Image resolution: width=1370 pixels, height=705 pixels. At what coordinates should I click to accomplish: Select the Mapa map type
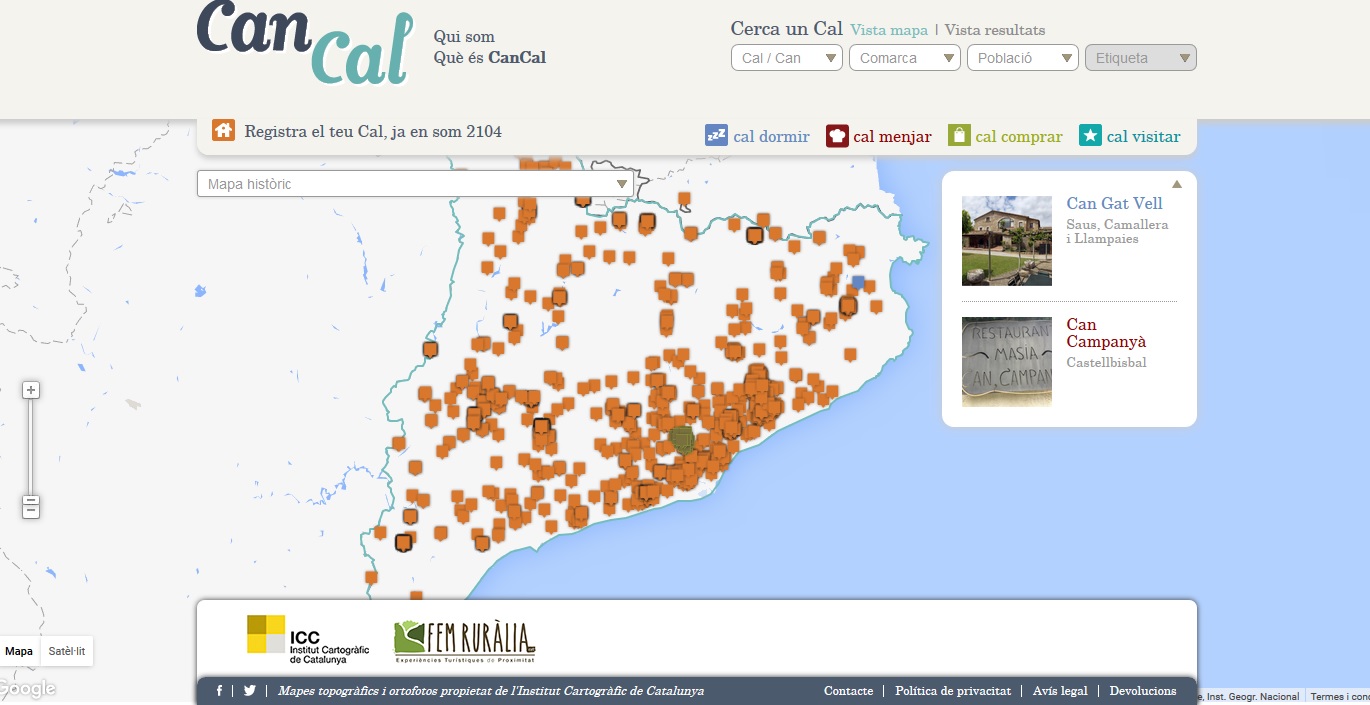click(x=19, y=651)
